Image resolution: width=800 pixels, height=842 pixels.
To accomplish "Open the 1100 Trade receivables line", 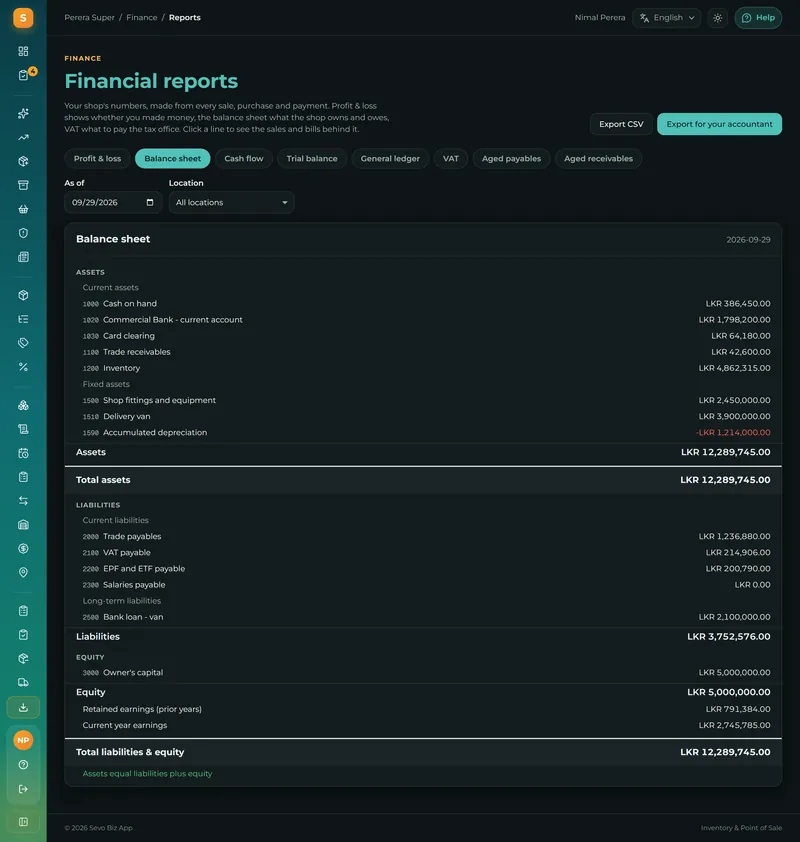I will tap(423, 352).
